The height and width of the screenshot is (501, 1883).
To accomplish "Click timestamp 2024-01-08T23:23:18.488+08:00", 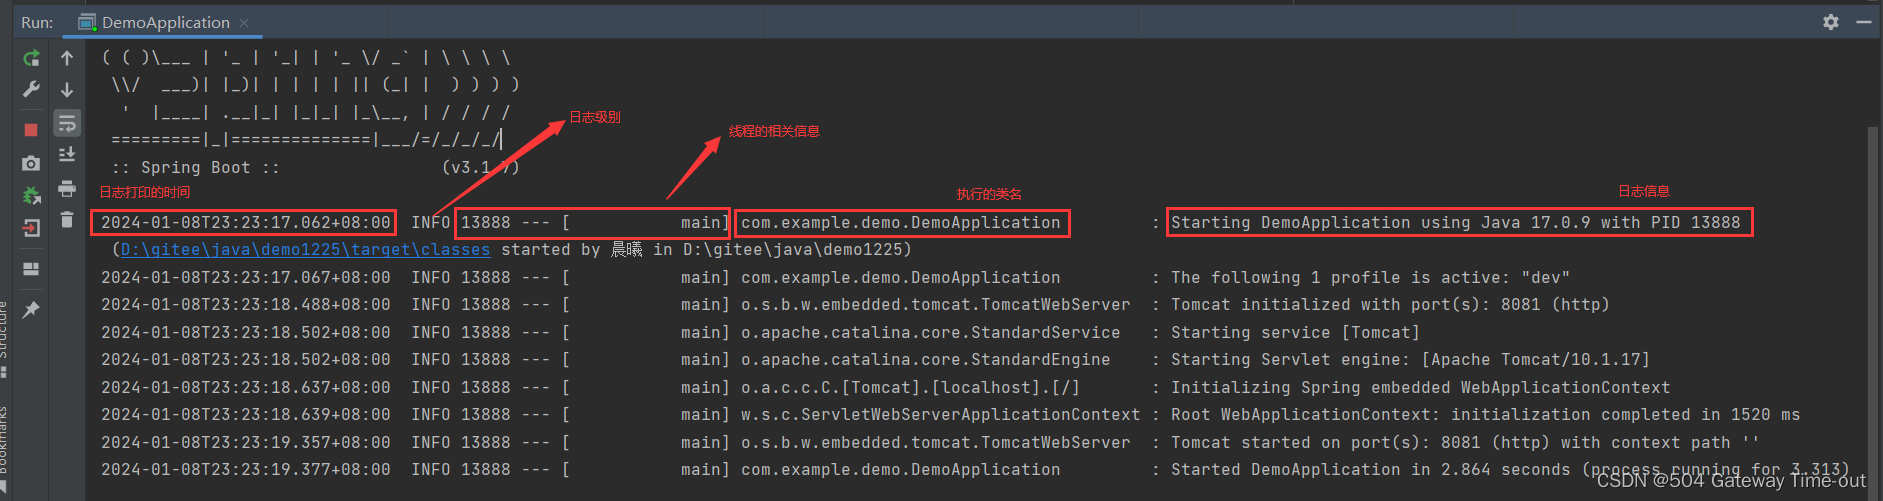I will tap(245, 304).
